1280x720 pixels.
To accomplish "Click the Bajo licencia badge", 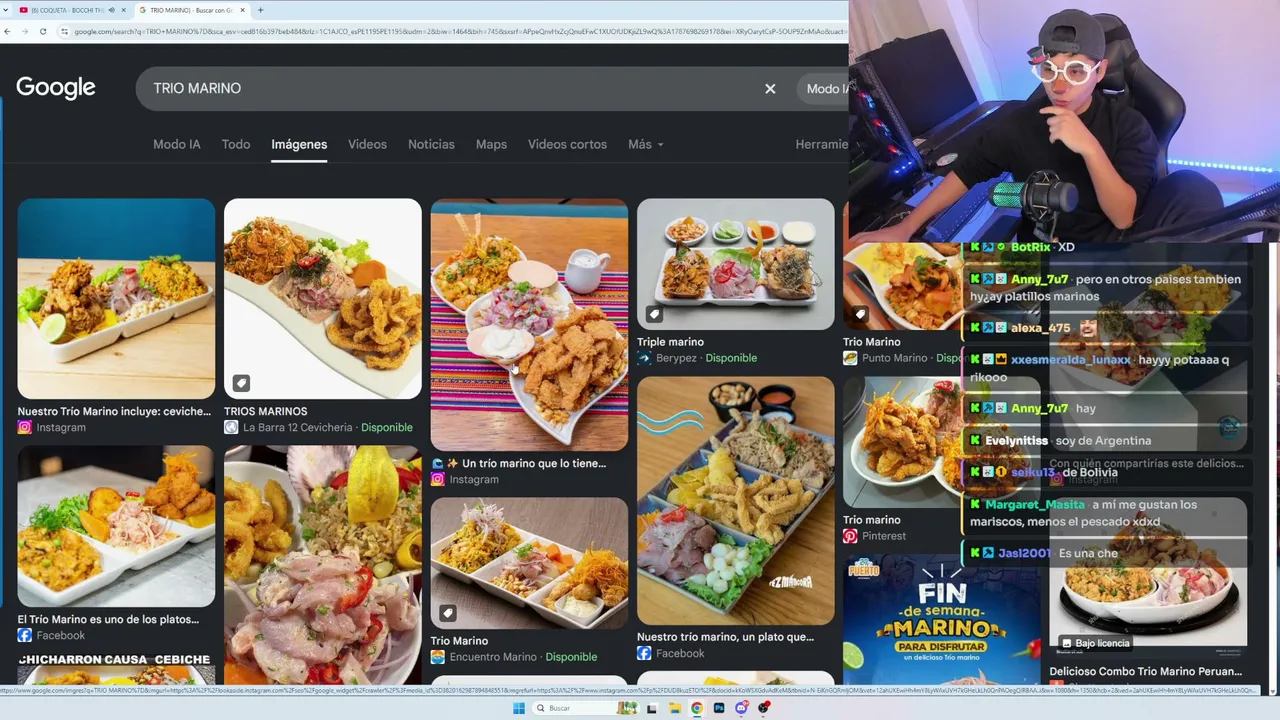I will 1096,644.
